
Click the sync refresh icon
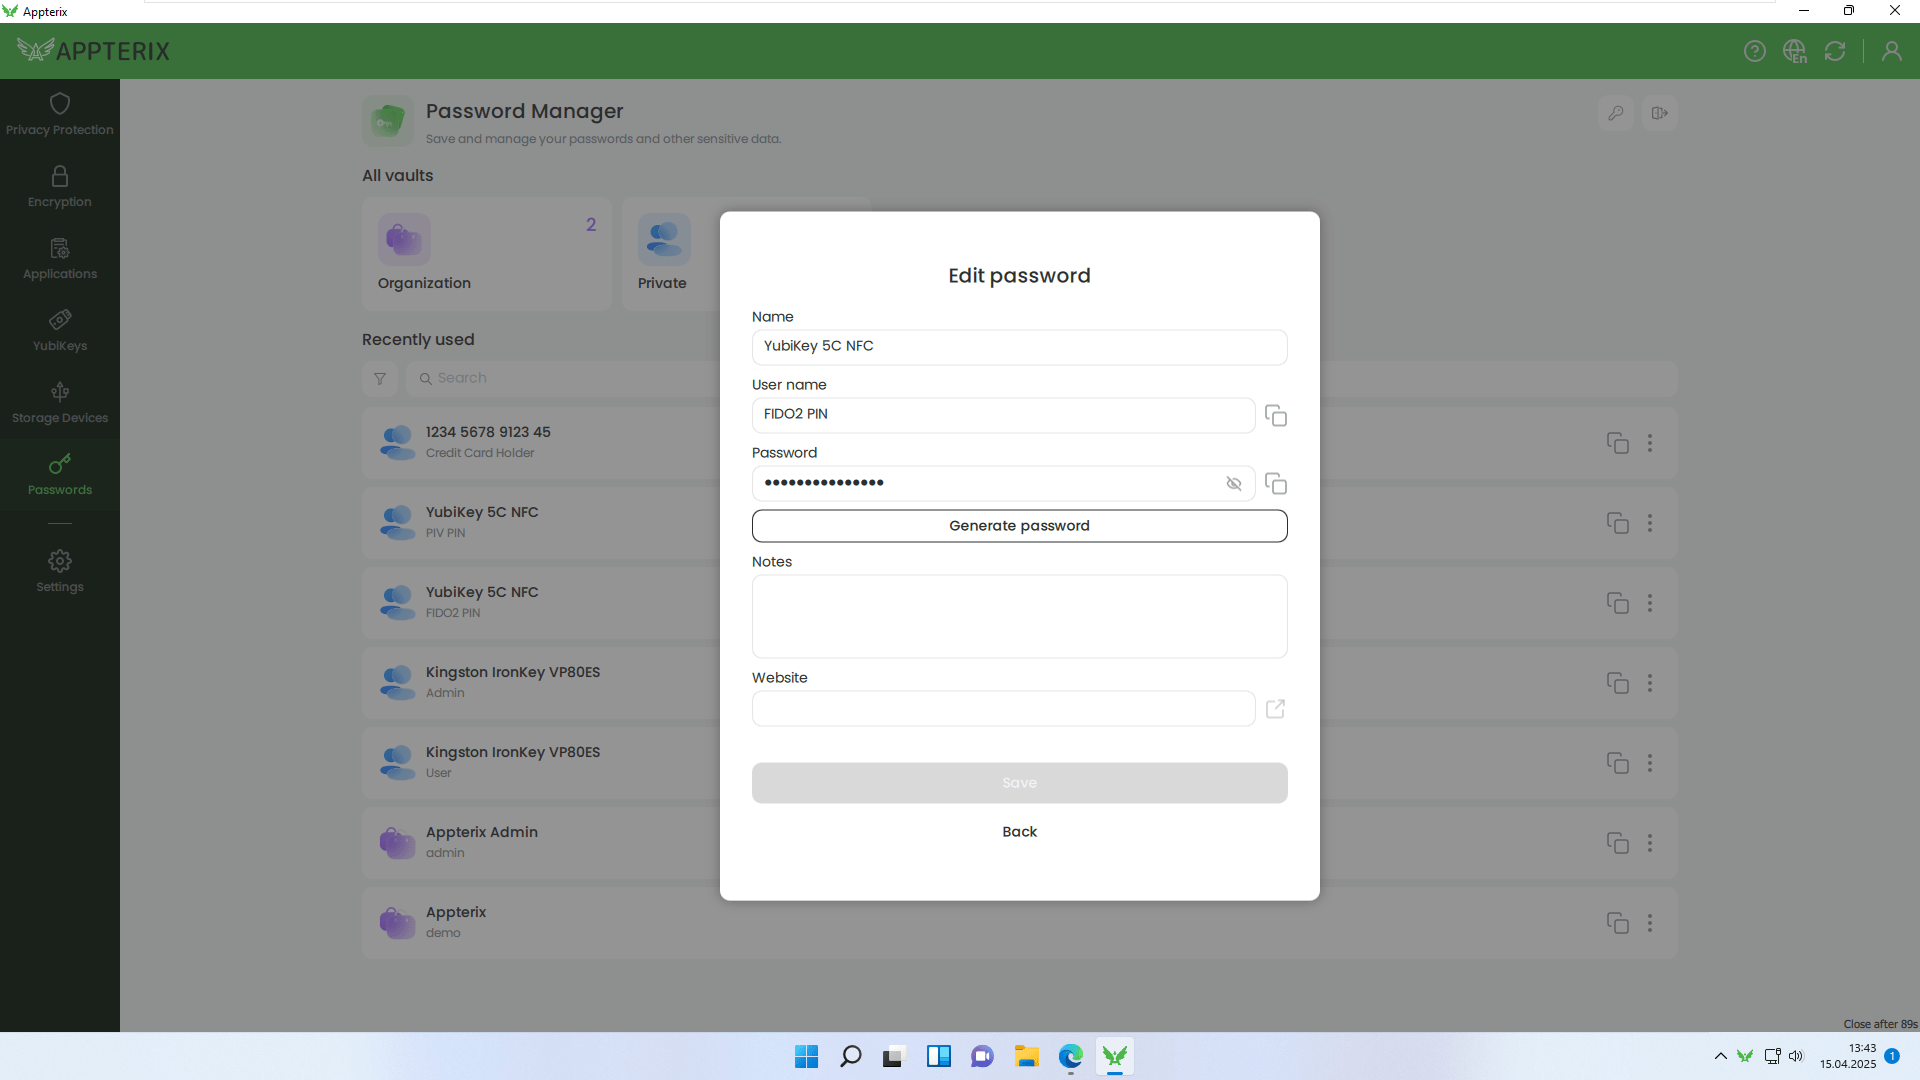point(1835,51)
